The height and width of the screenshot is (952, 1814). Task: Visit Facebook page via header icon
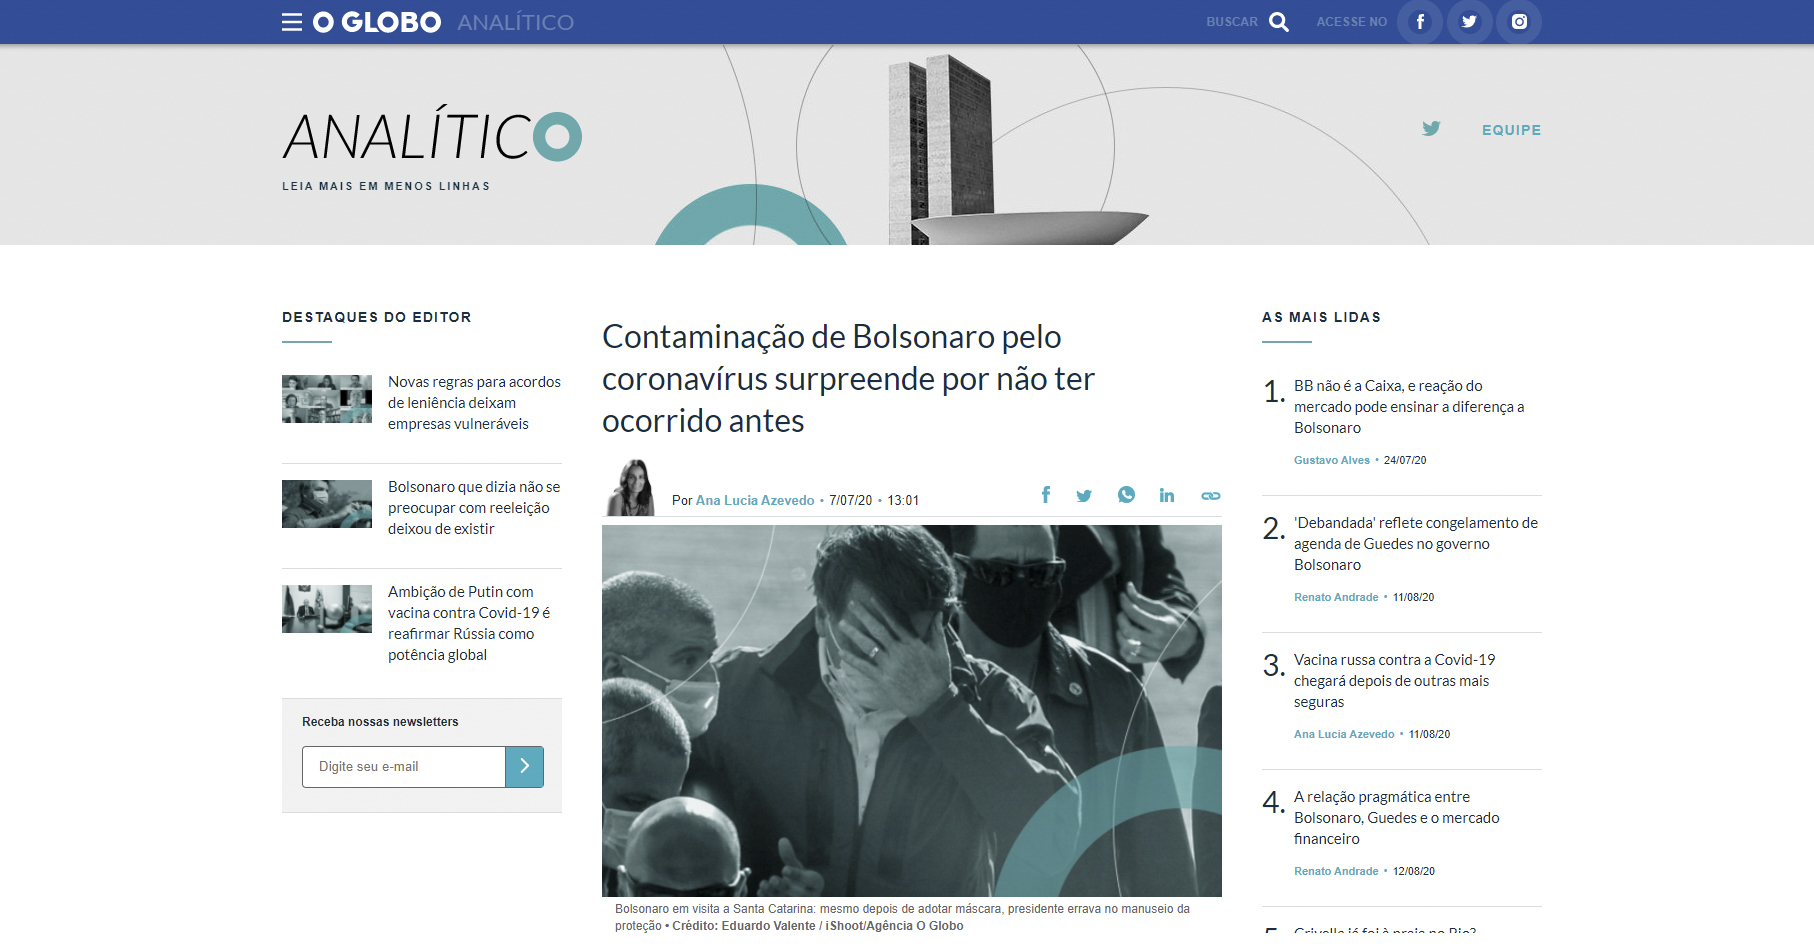pos(1420,22)
